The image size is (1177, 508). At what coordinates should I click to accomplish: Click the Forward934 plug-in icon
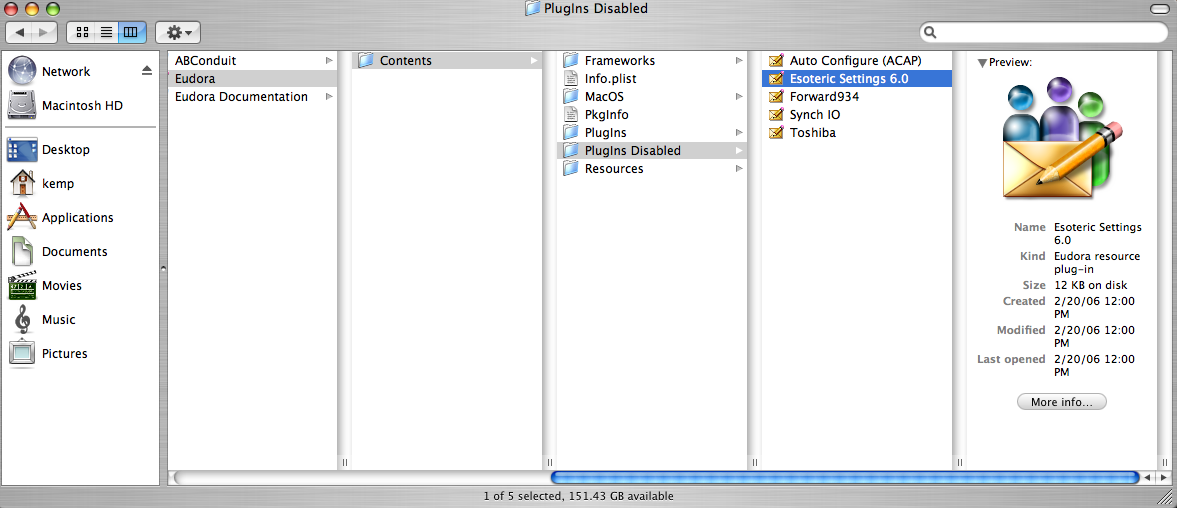tap(776, 97)
